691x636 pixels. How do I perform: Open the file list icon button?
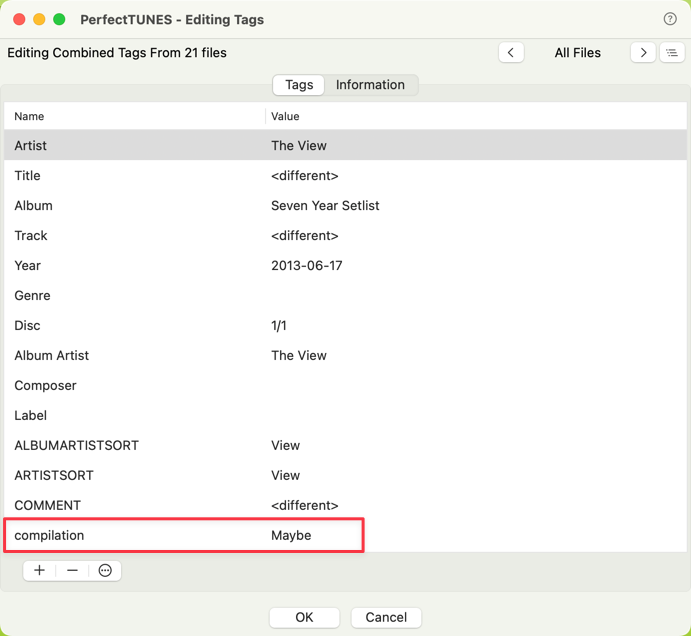672,53
